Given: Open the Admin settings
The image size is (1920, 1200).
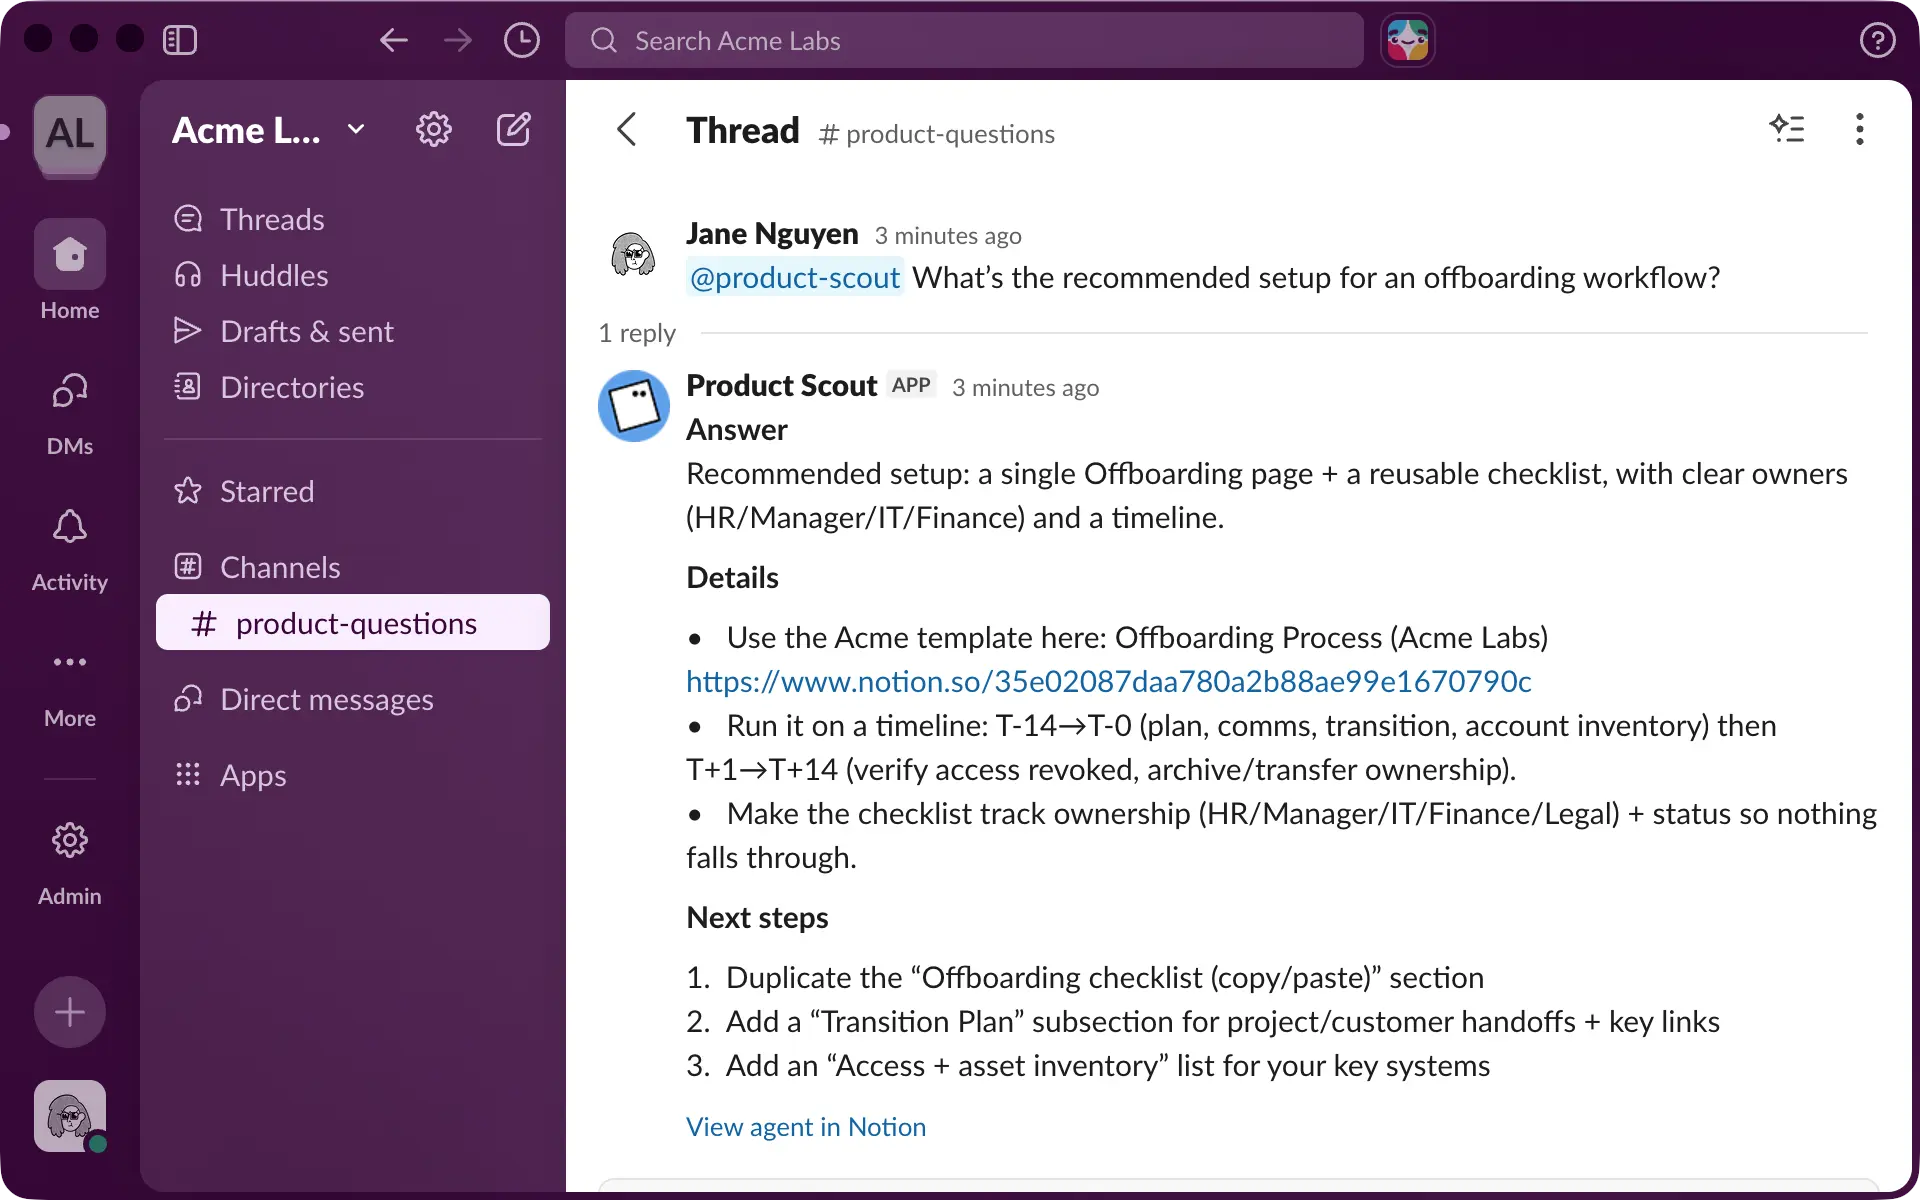Looking at the screenshot, I should 70,862.
